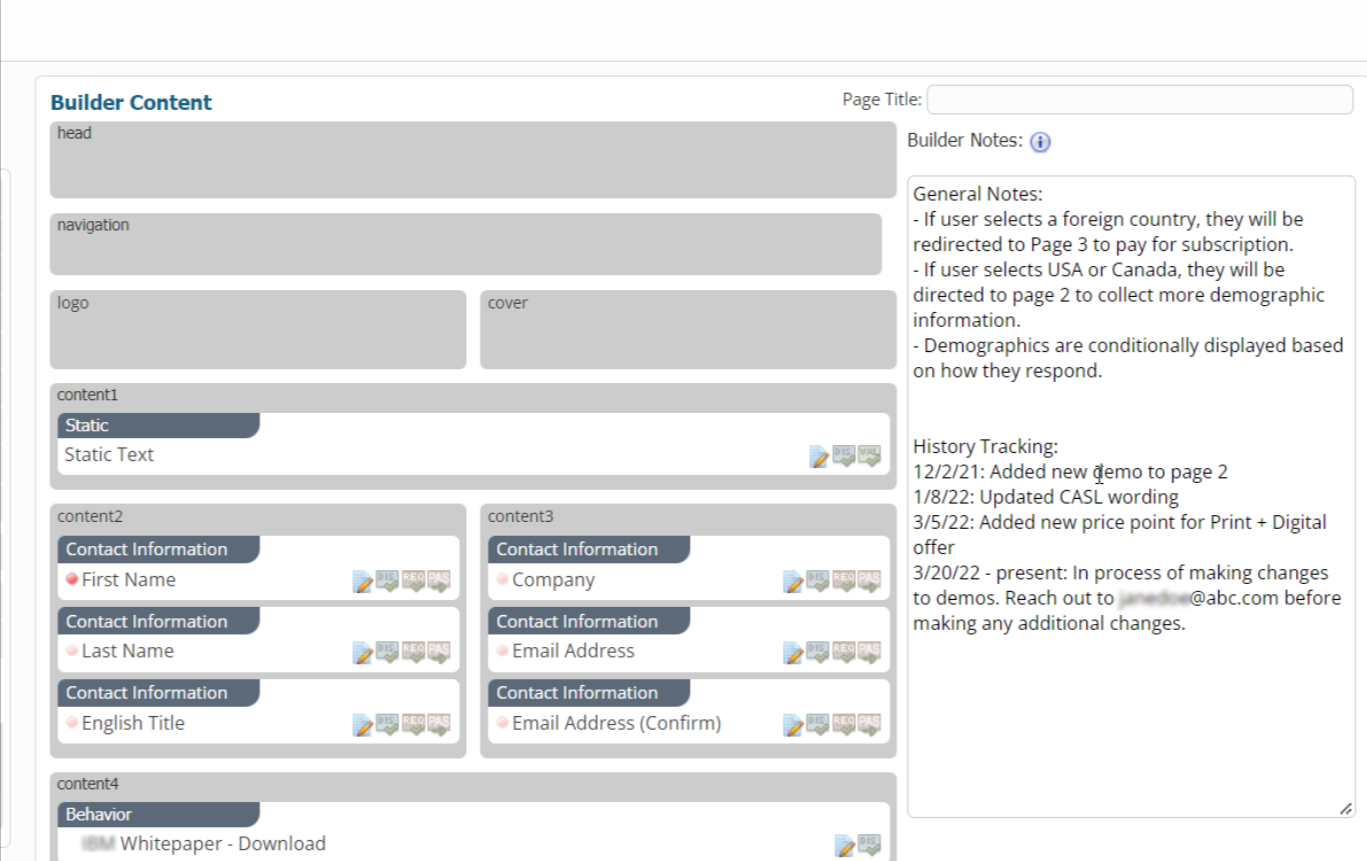Click the VAL icon on the Static Text row
1367x861 pixels.
pos(869,456)
